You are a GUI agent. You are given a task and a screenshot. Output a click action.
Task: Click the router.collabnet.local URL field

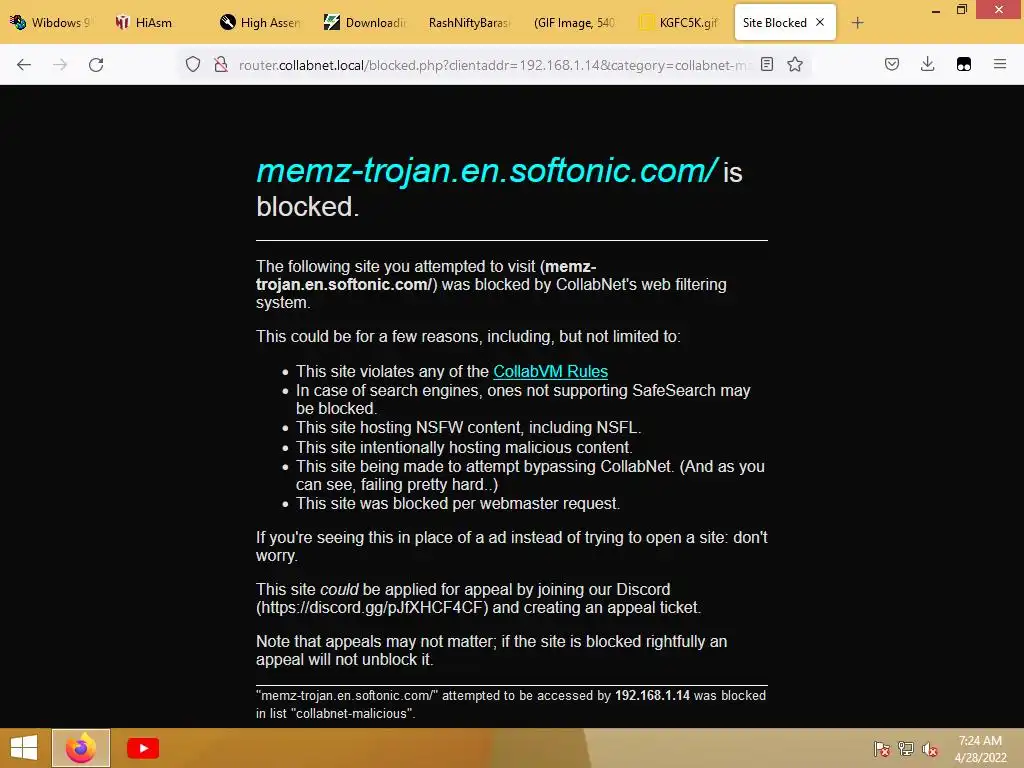tap(494, 65)
